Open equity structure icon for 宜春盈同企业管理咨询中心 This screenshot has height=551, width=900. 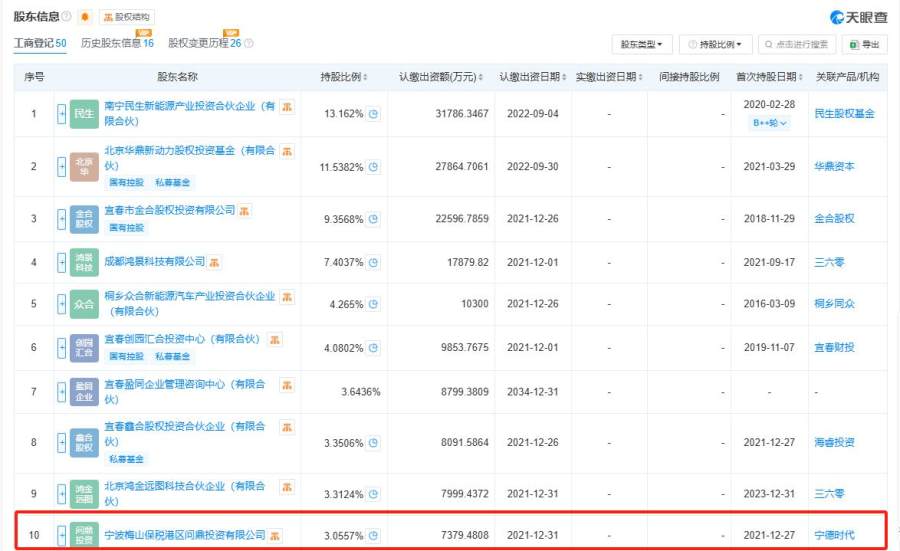[x=287, y=385]
